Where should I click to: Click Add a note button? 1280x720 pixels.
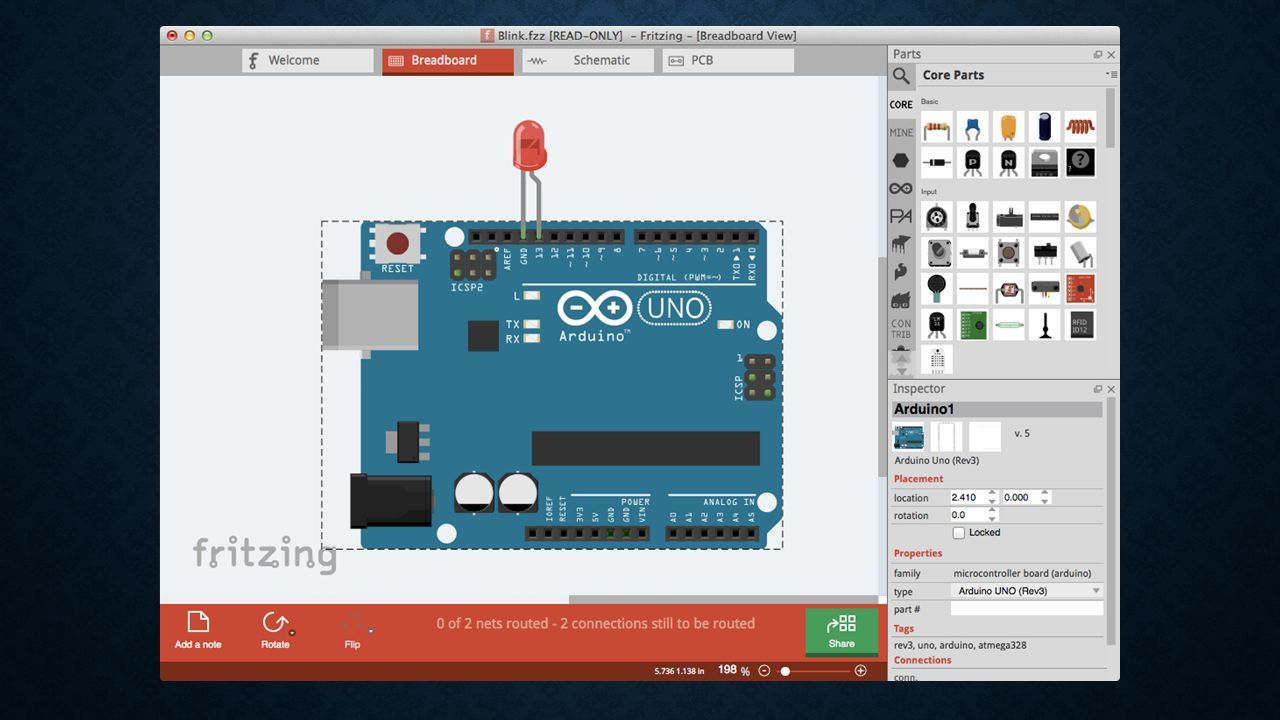(x=198, y=630)
